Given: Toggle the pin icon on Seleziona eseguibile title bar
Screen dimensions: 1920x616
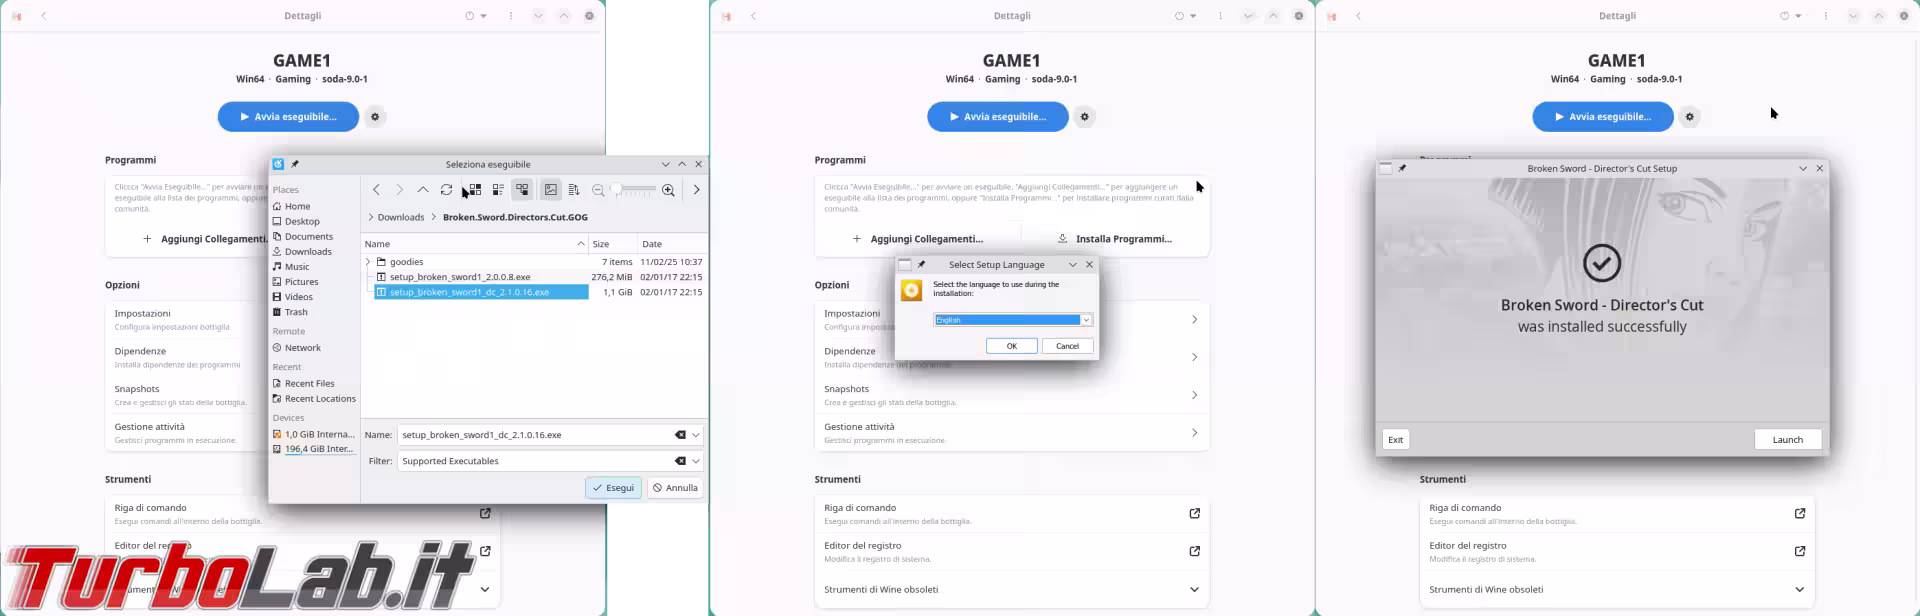Looking at the screenshot, I should click(295, 164).
